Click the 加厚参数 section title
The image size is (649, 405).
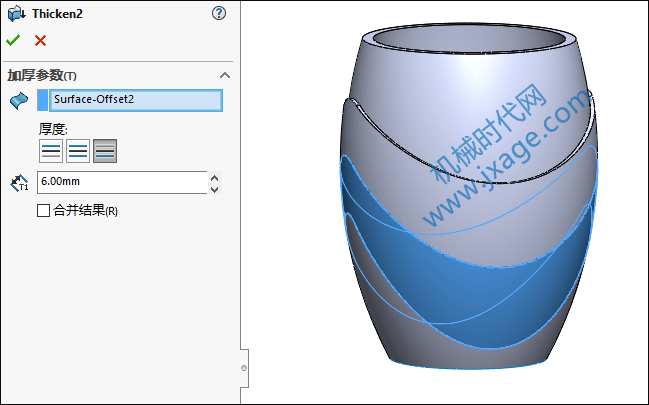click(42, 75)
